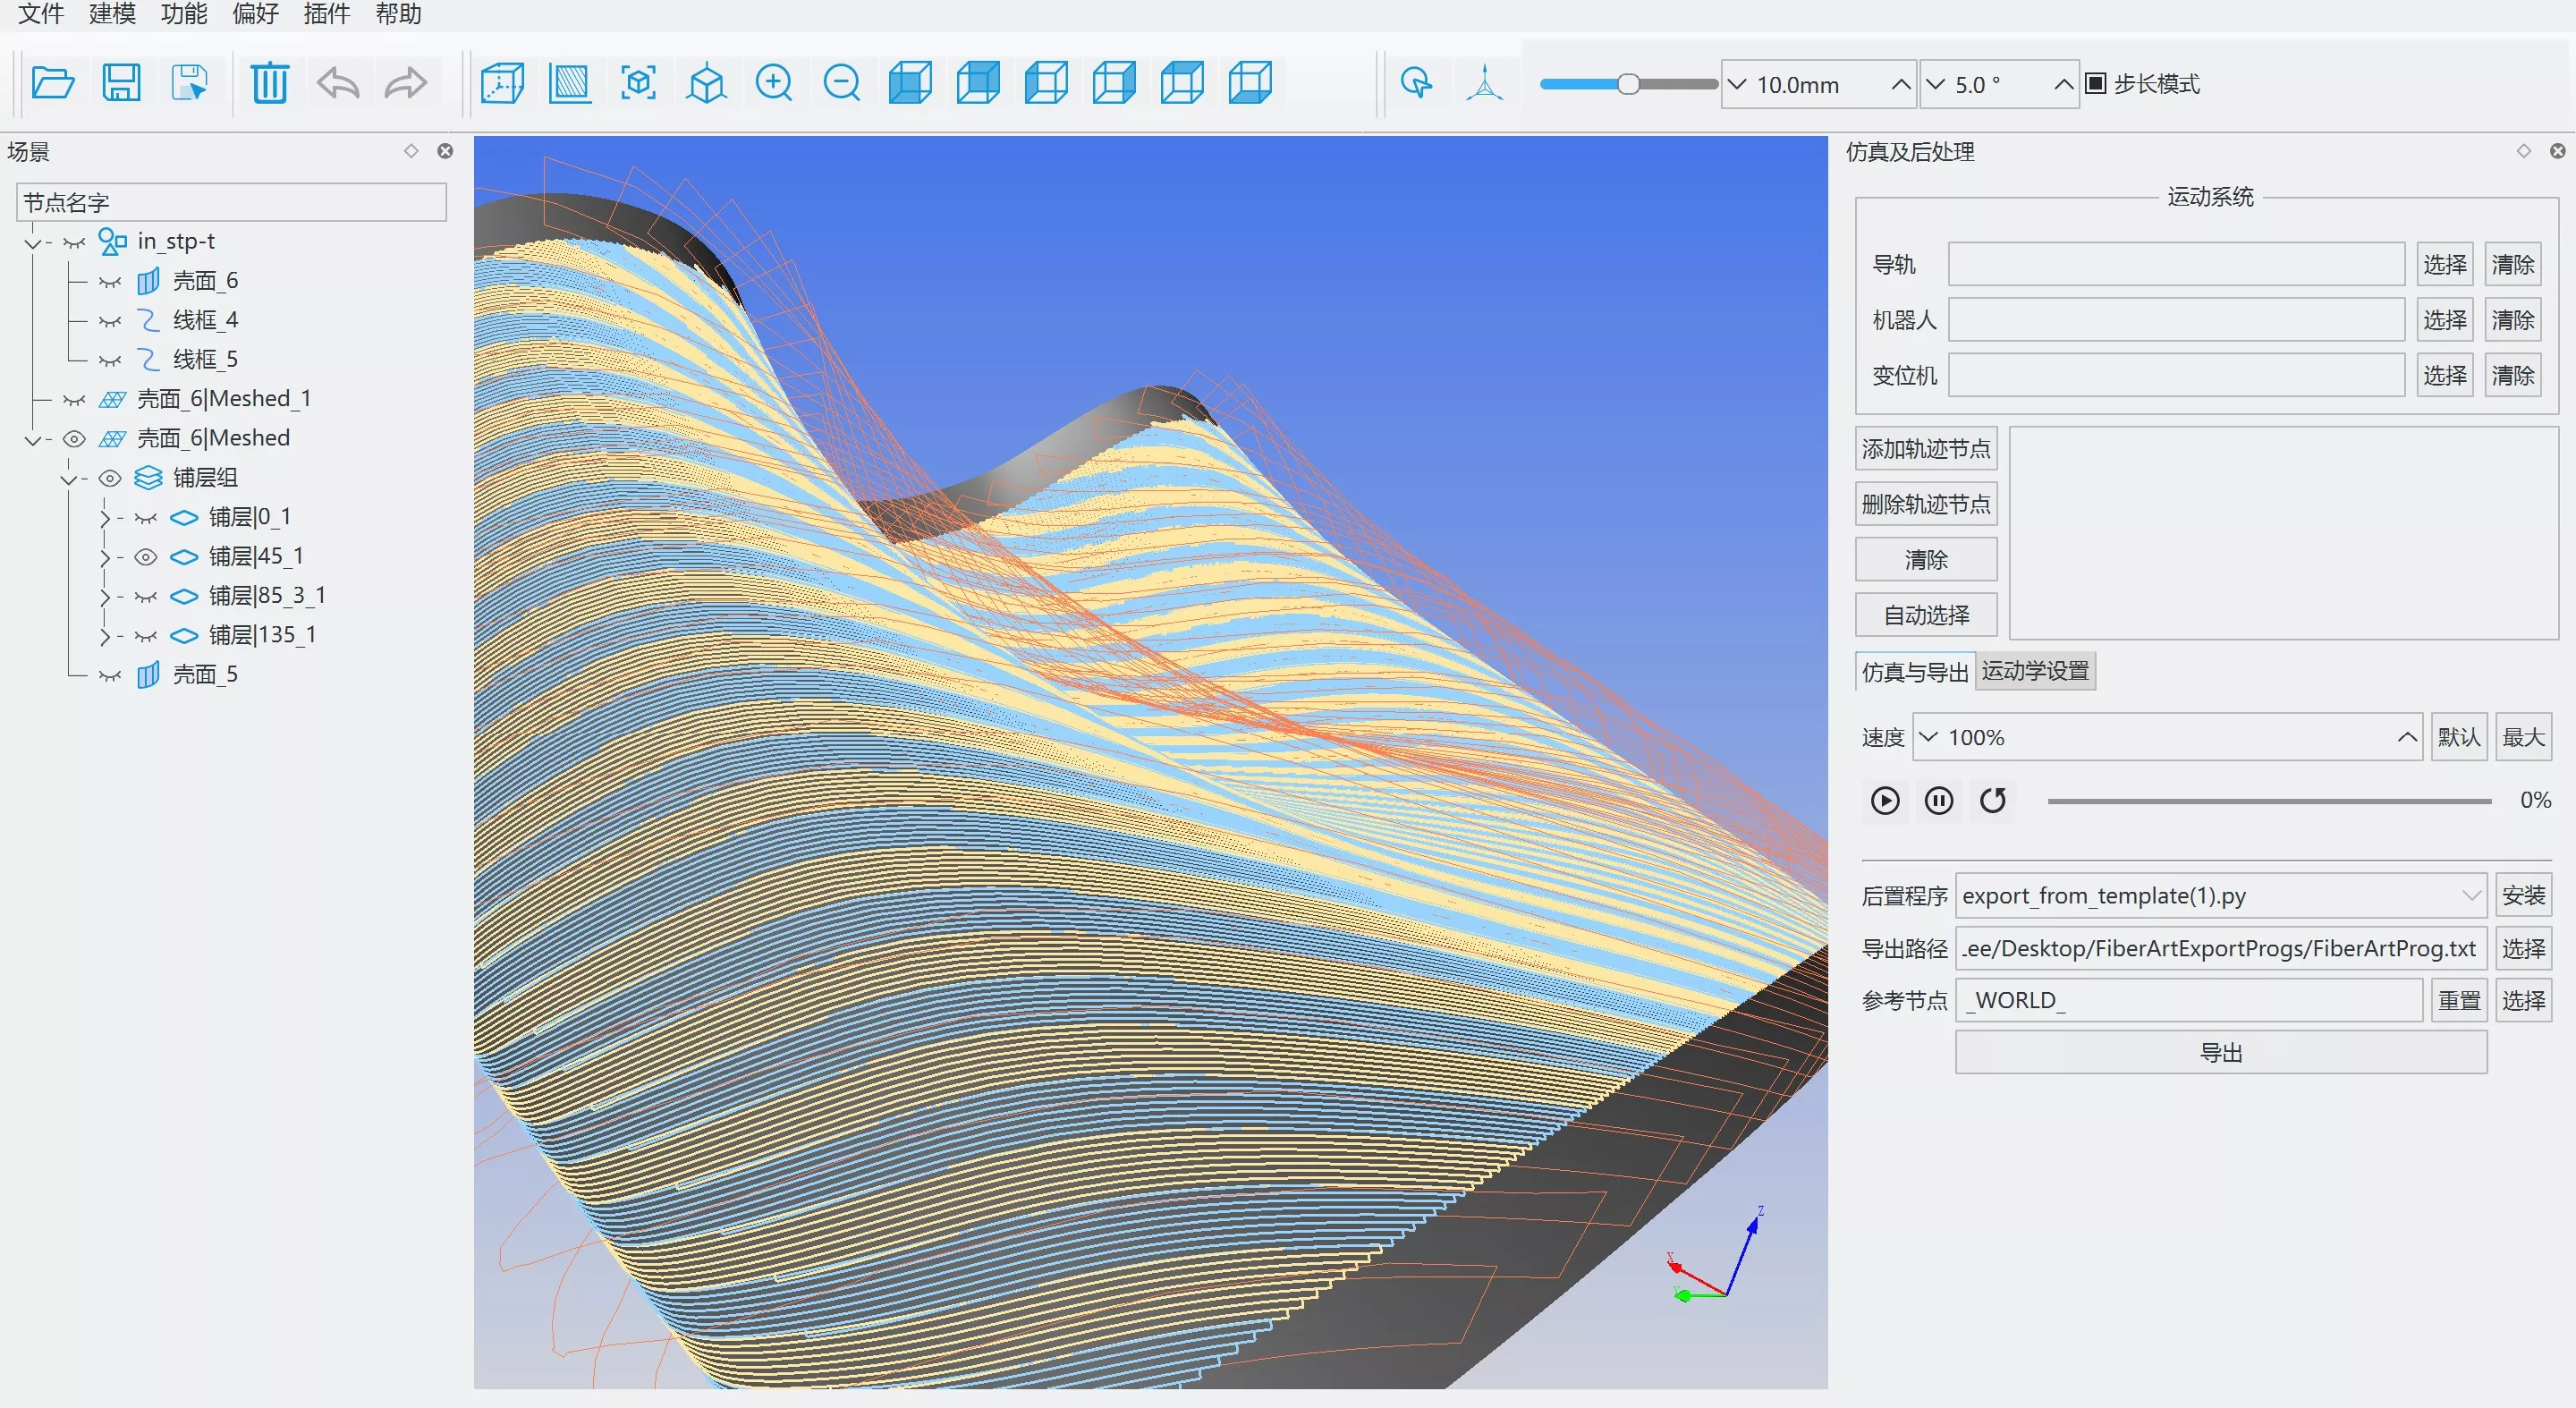Hide layer 铺层|45_1 via its eye icon
The width and height of the screenshot is (2576, 1408).
pos(146,557)
